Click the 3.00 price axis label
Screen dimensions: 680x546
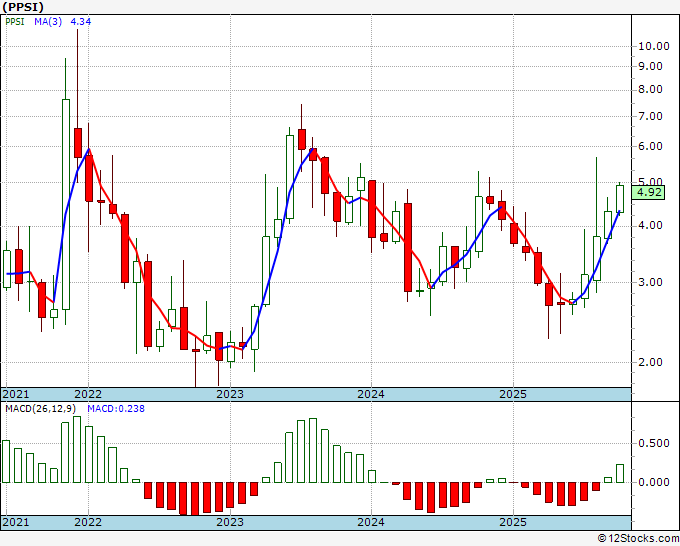point(650,282)
